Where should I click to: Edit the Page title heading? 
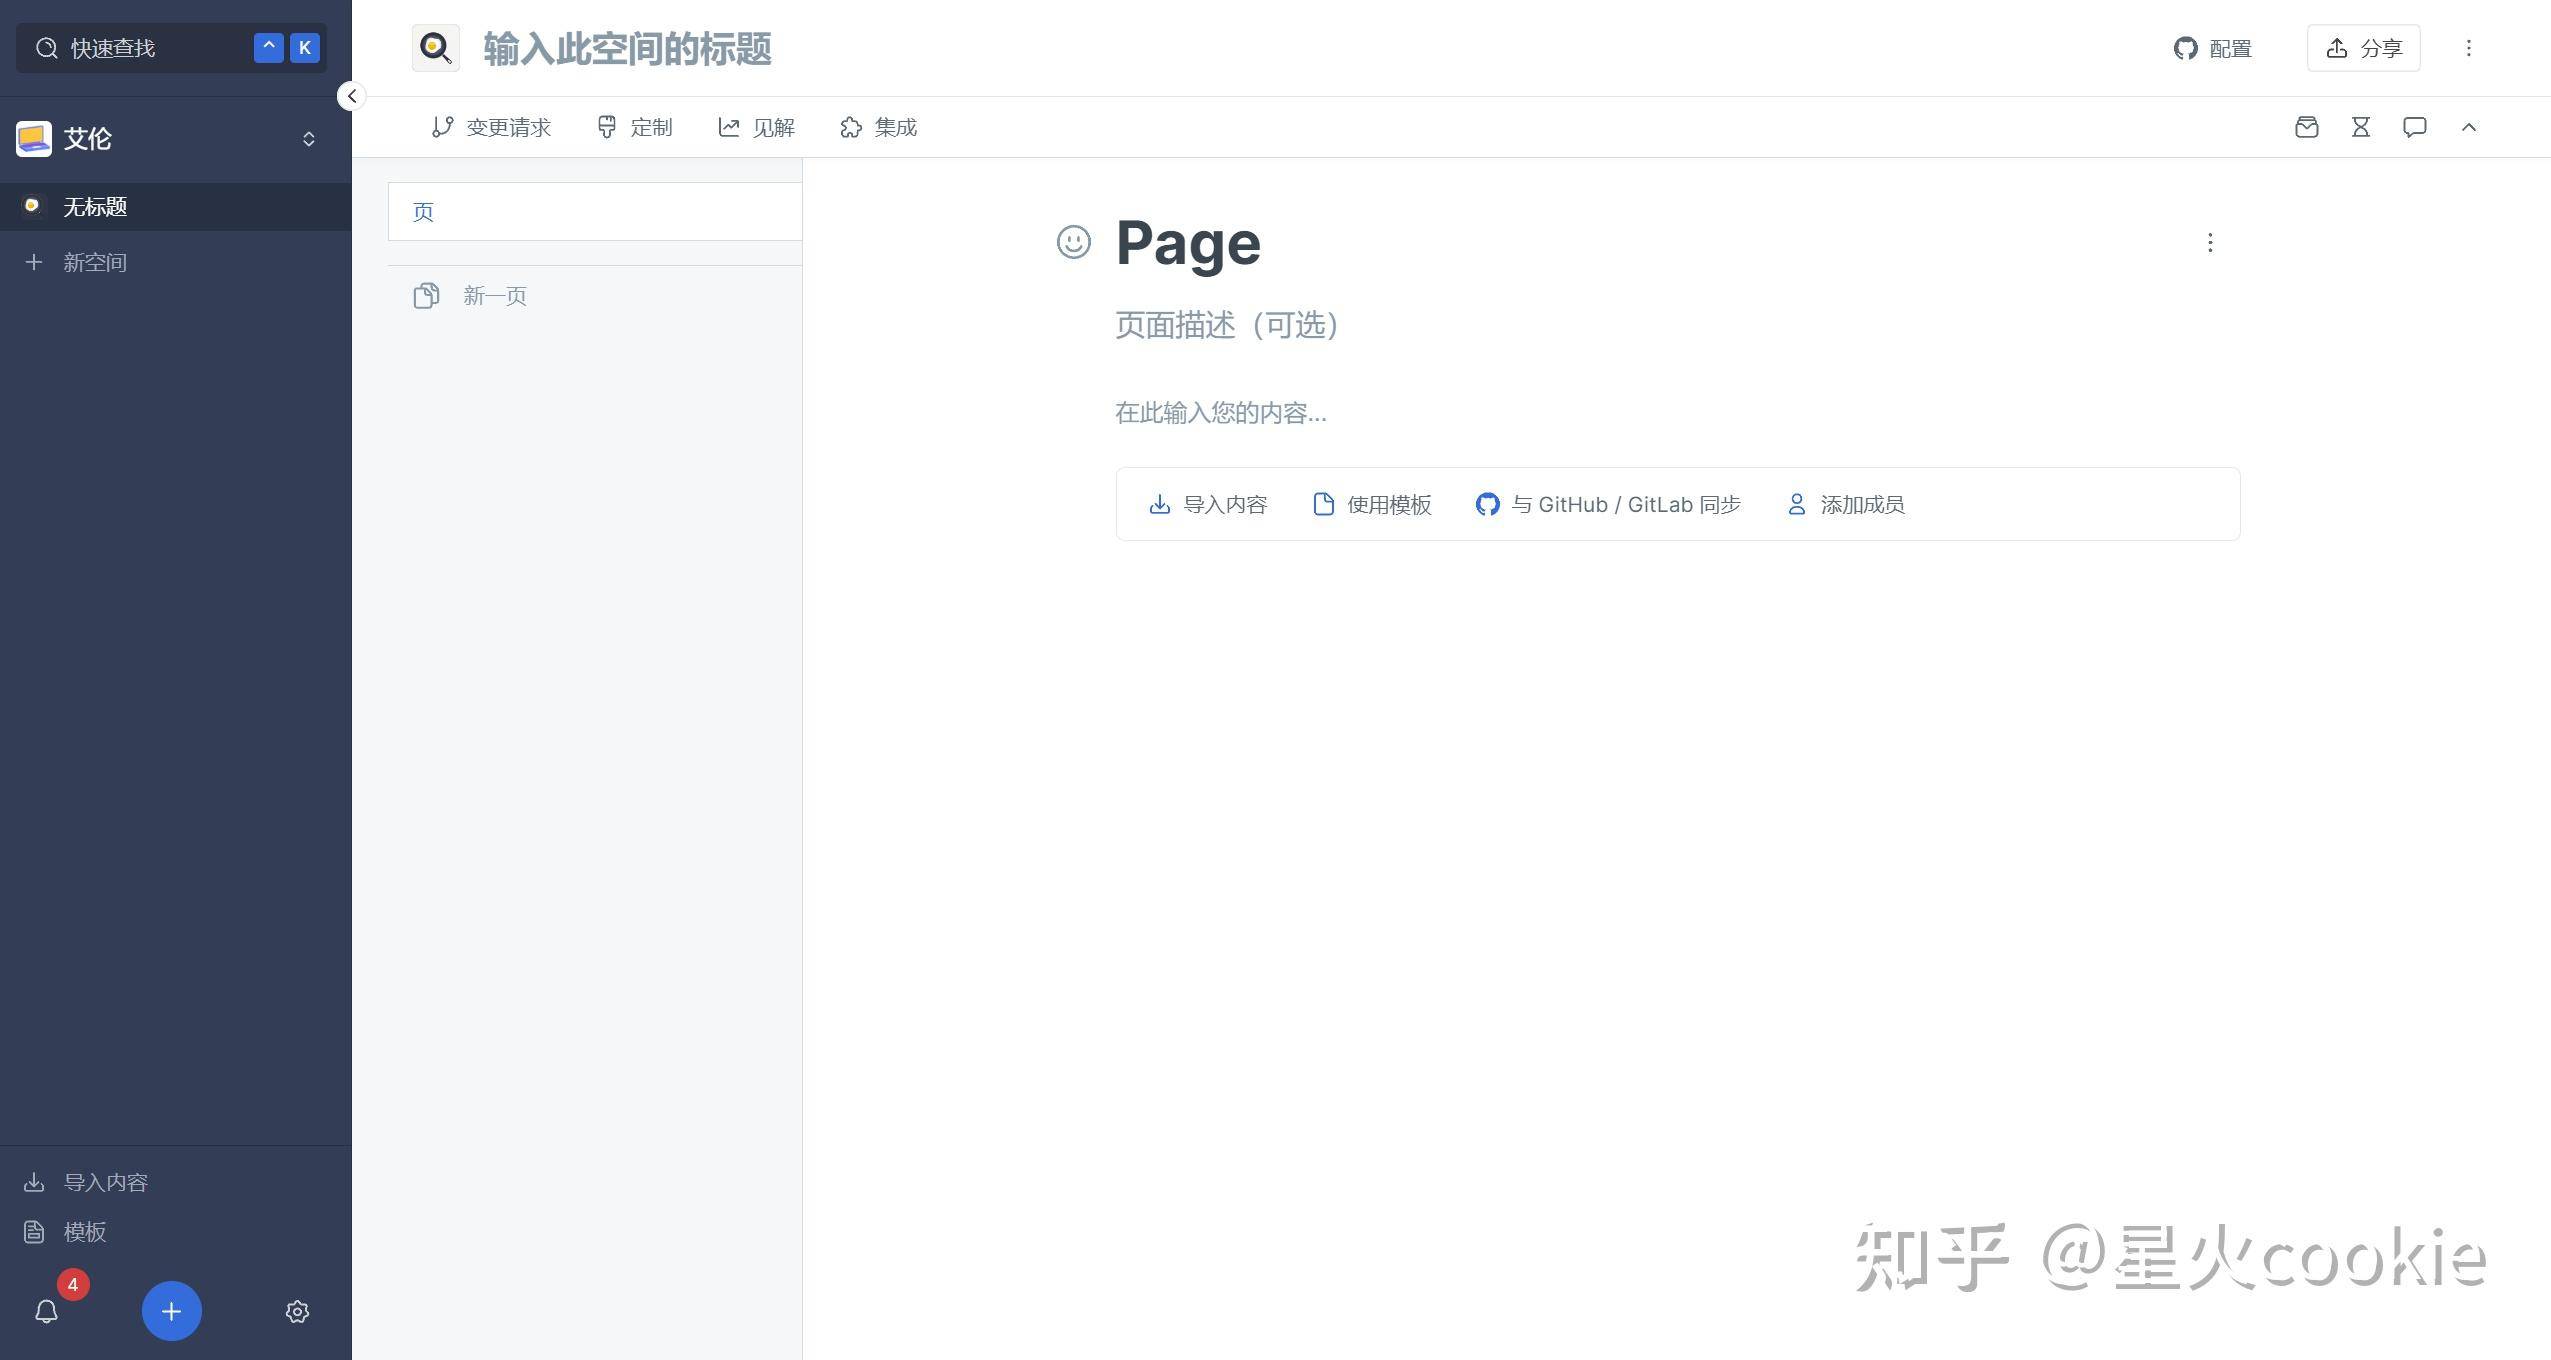pyautogui.click(x=1188, y=243)
